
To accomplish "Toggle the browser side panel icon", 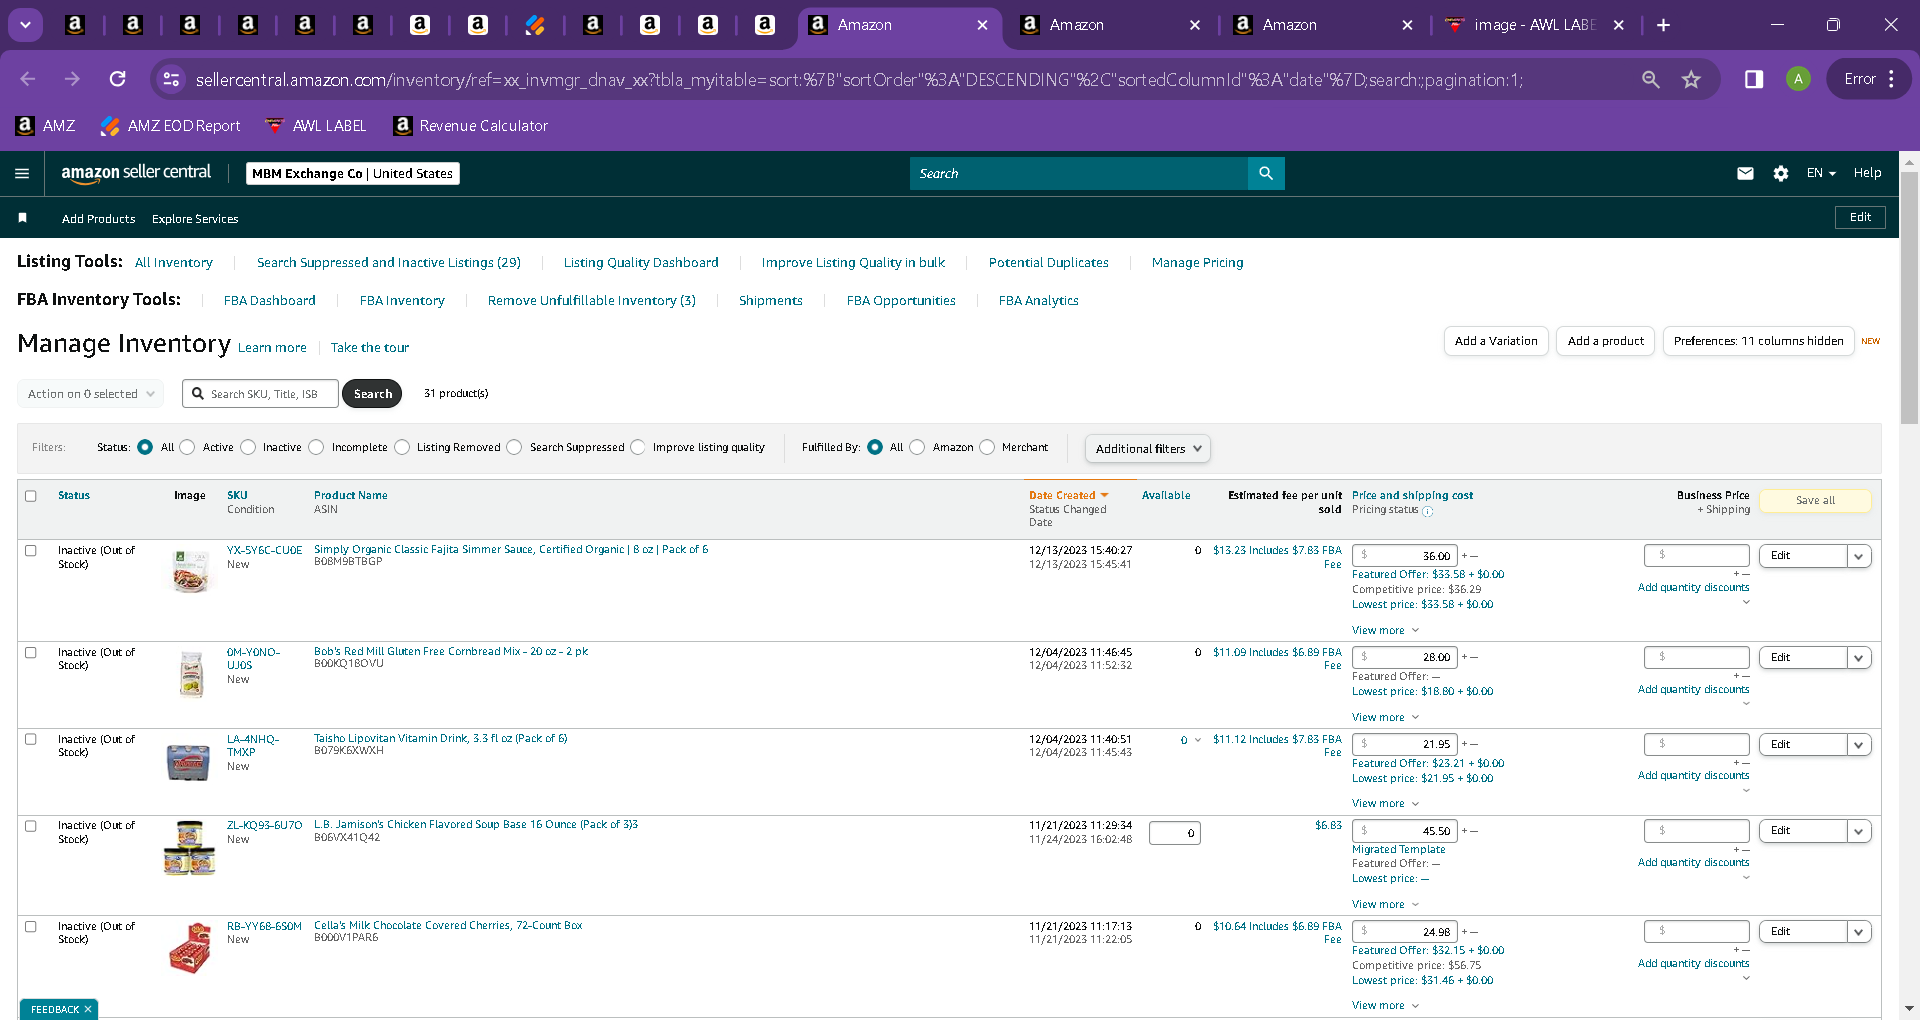I will click(x=1754, y=79).
